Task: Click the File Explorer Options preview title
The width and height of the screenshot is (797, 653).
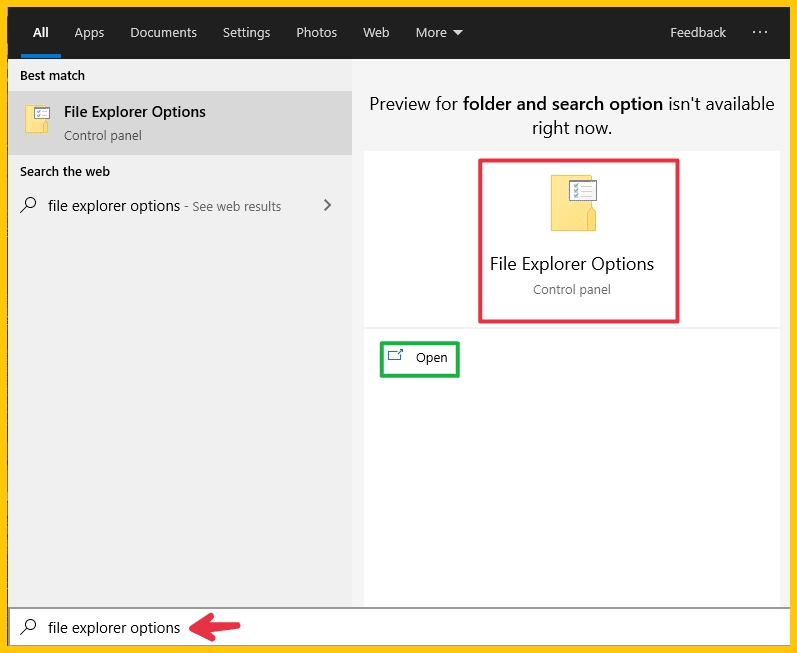Action: (x=572, y=264)
